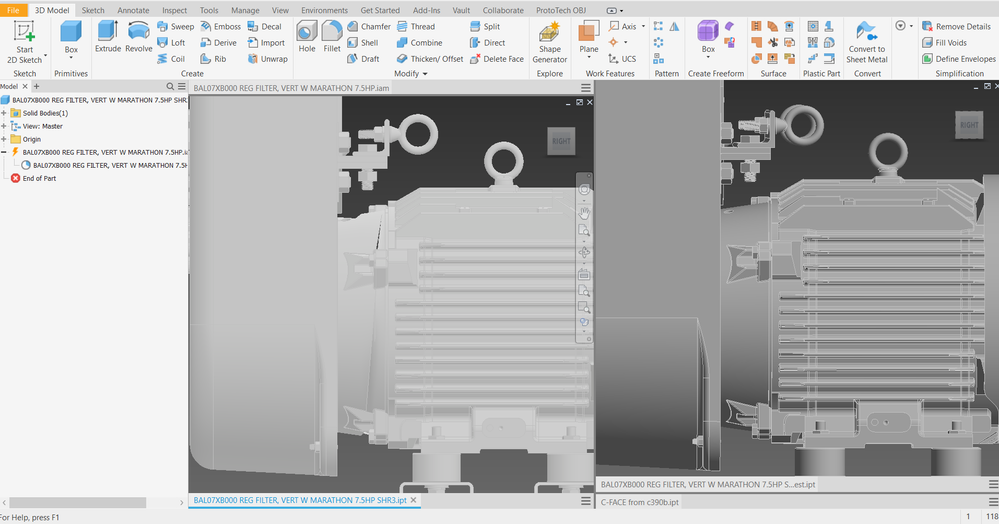Image resolution: width=999 pixels, height=524 pixels.
Task: Activate the Revolve tool
Action: (x=138, y=36)
